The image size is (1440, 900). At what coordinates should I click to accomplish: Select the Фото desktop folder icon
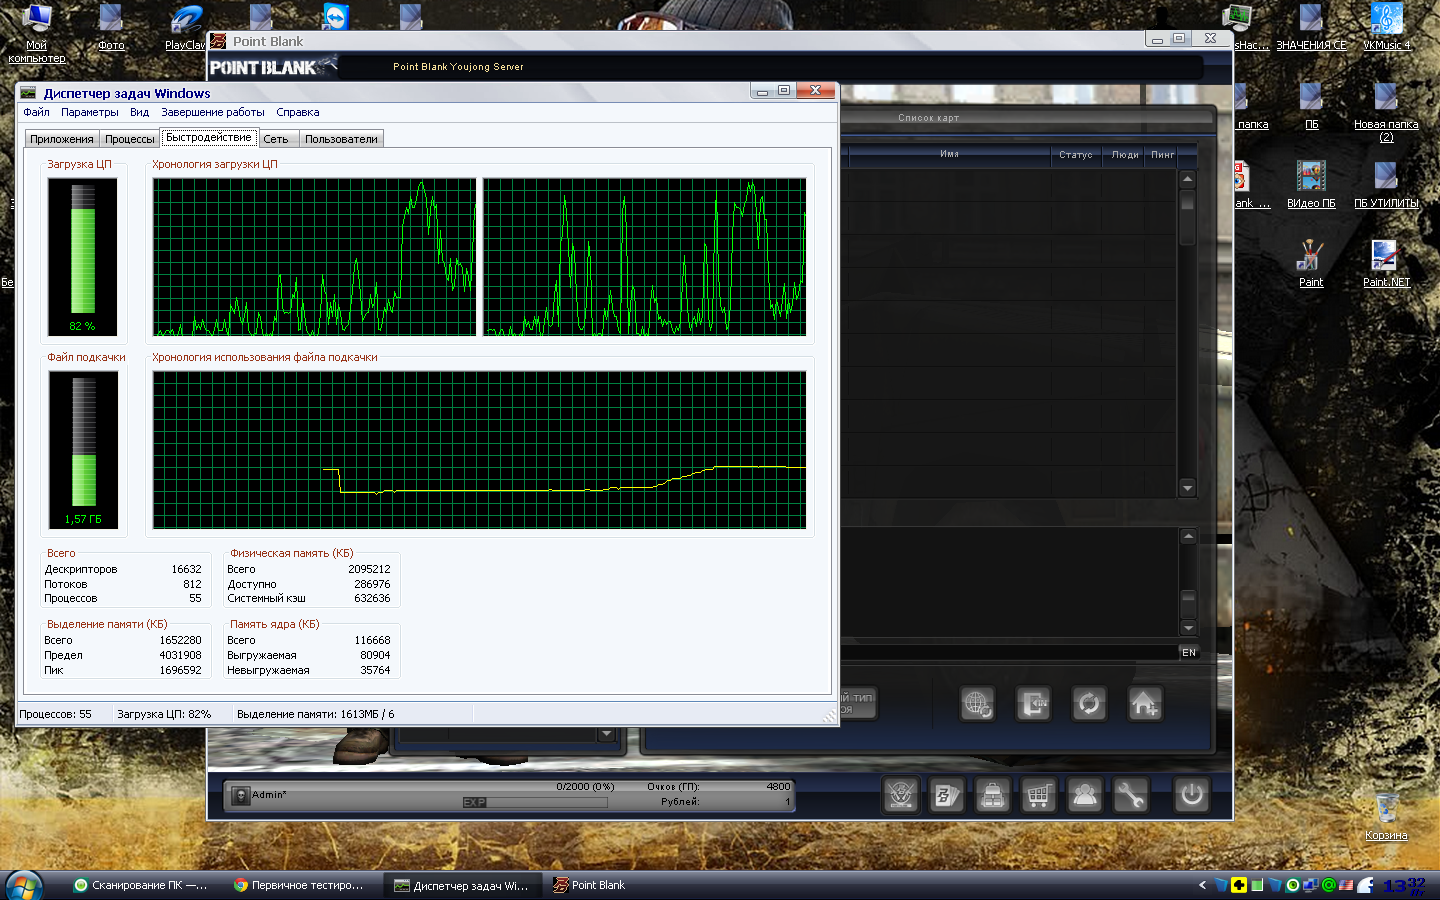[x=111, y=27]
